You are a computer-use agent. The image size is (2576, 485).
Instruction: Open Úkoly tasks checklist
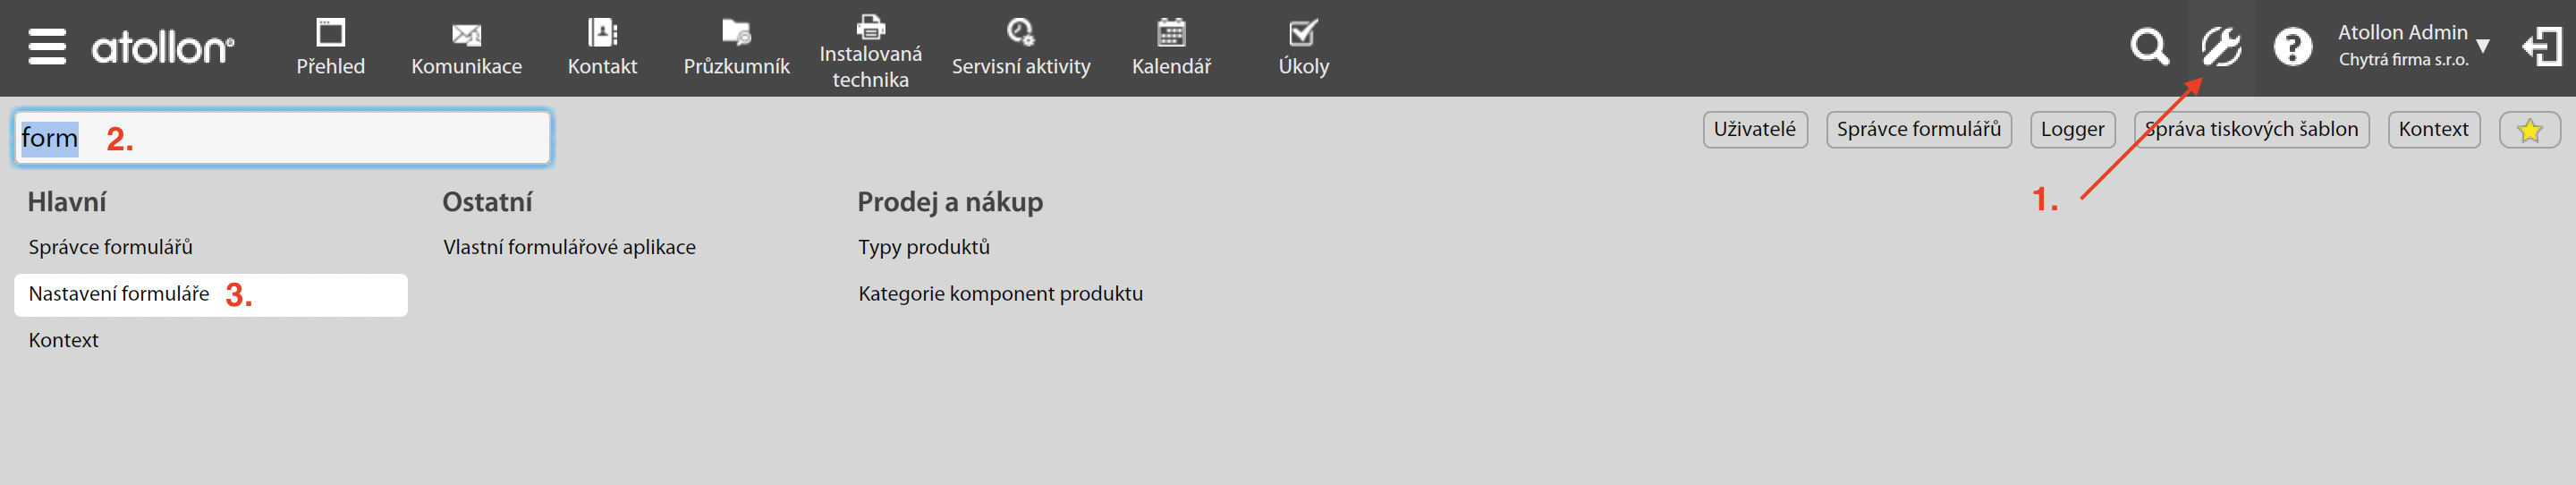[x=1303, y=47]
